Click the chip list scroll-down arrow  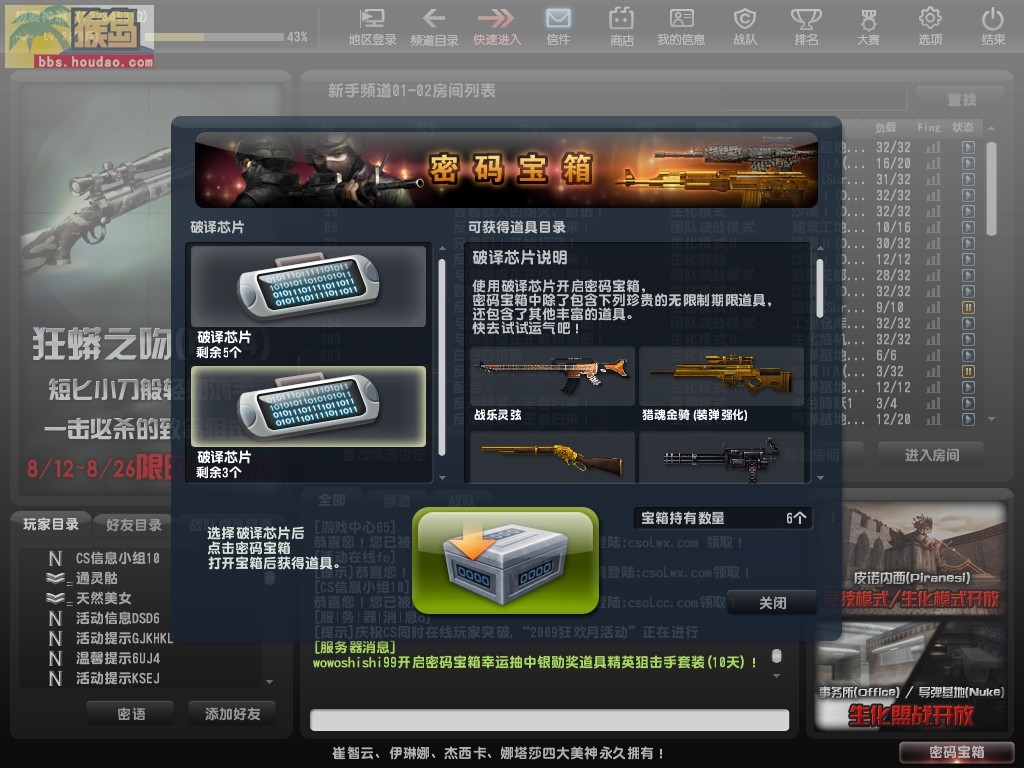pos(442,477)
